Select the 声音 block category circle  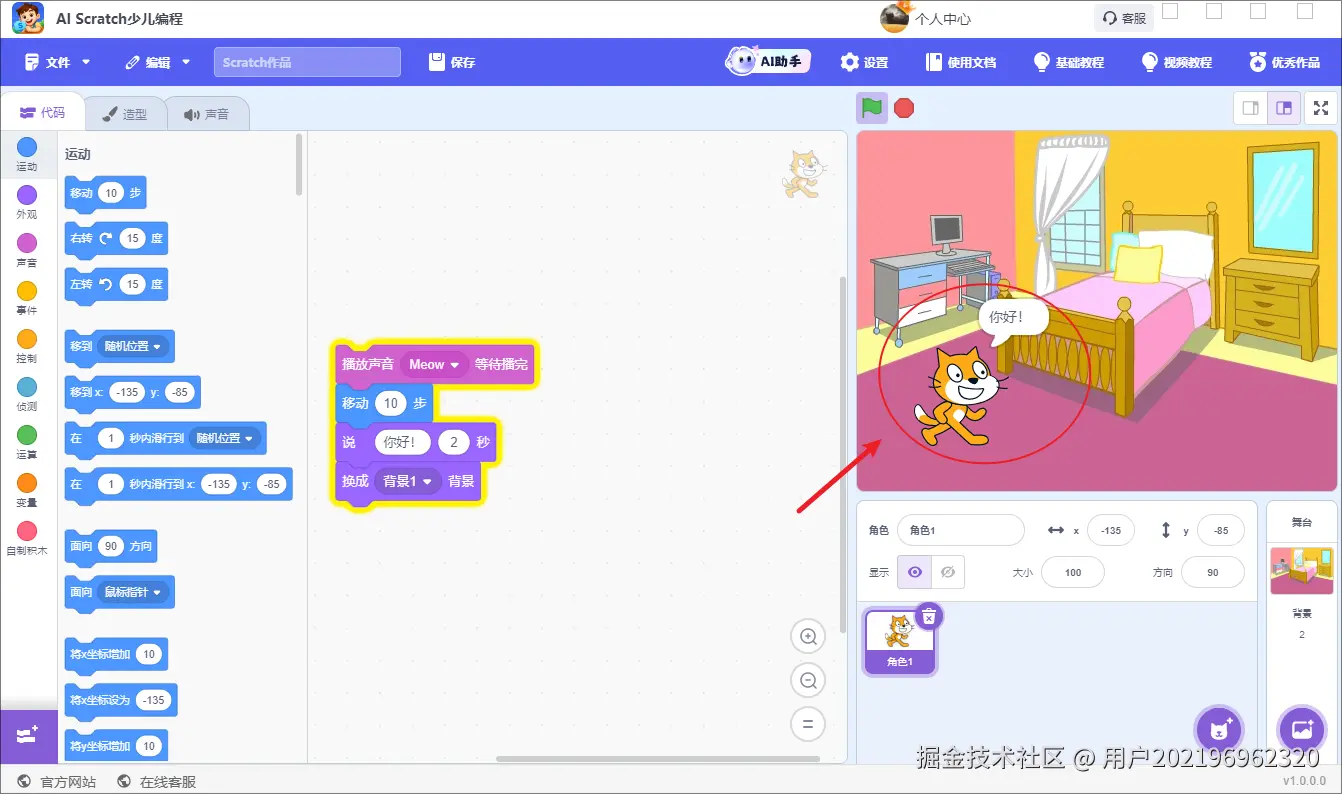coord(27,243)
